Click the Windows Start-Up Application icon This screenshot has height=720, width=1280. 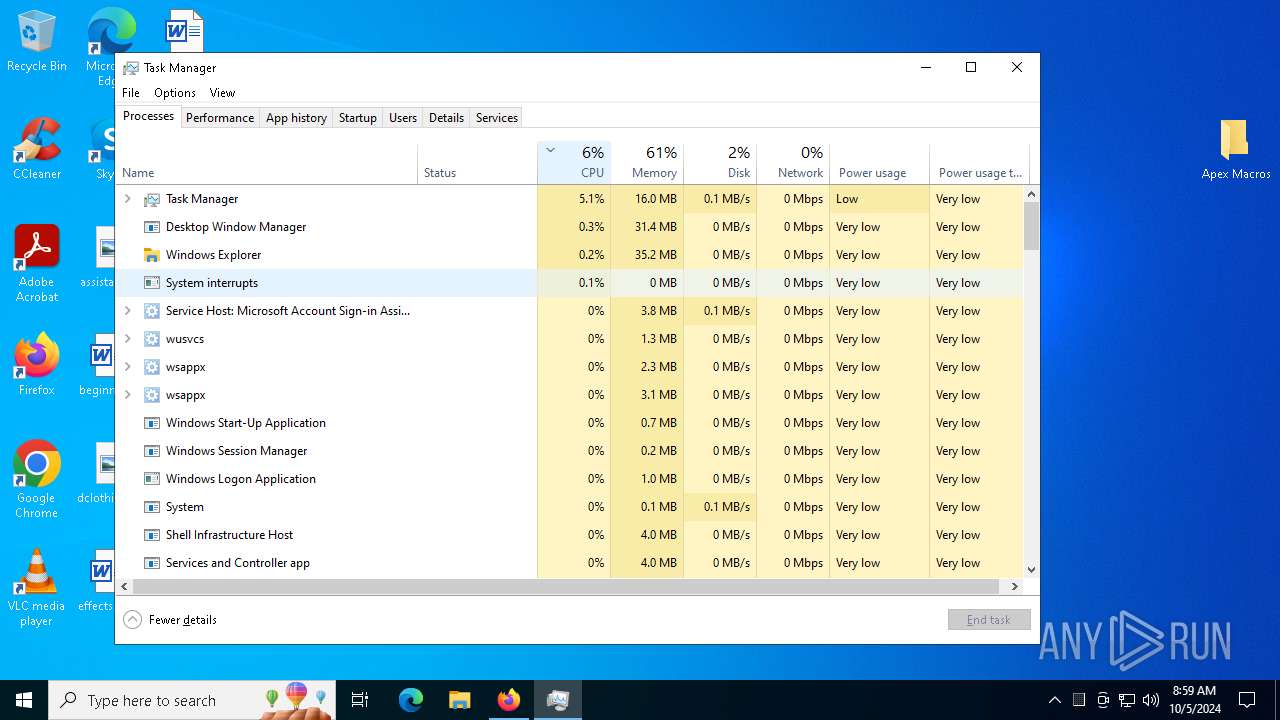tap(152, 423)
